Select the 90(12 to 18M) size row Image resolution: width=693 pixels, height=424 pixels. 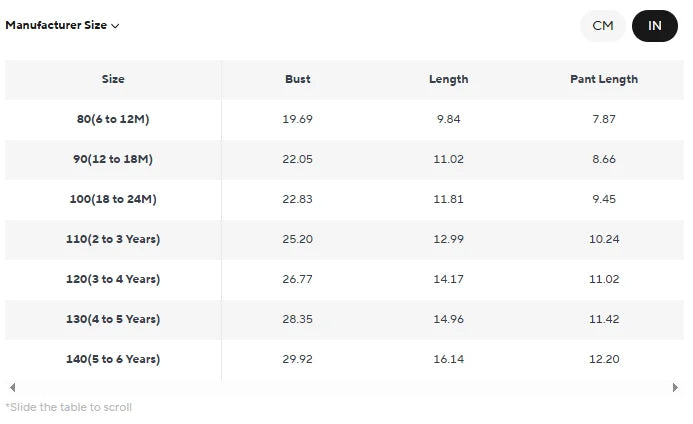[x=344, y=159]
